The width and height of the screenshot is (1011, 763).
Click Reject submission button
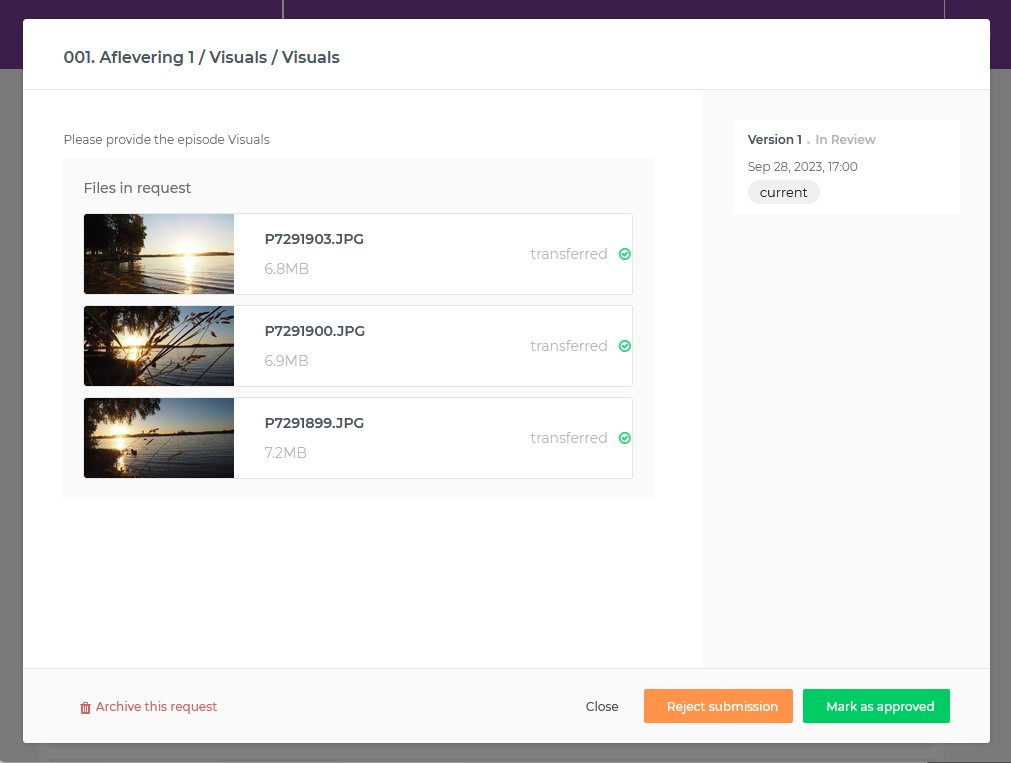[718, 706]
